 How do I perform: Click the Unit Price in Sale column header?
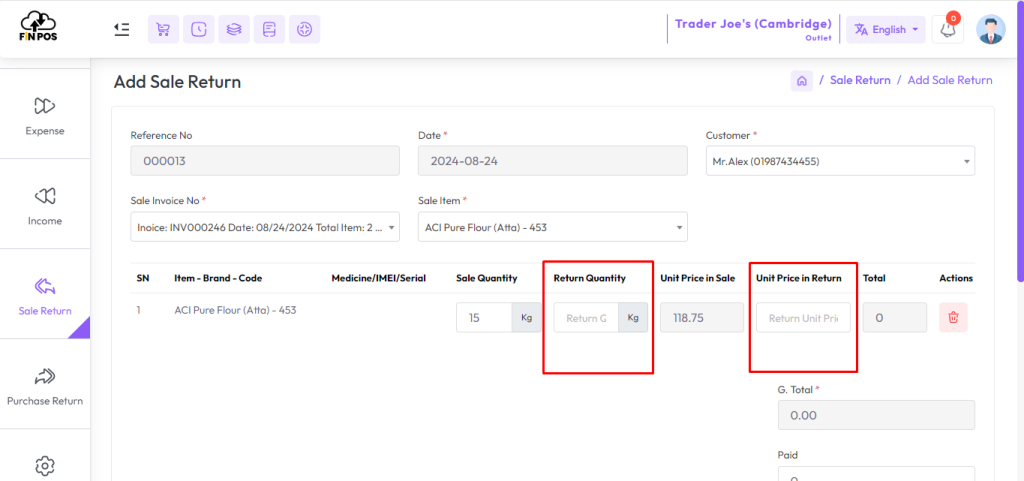click(x=697, y=278)
